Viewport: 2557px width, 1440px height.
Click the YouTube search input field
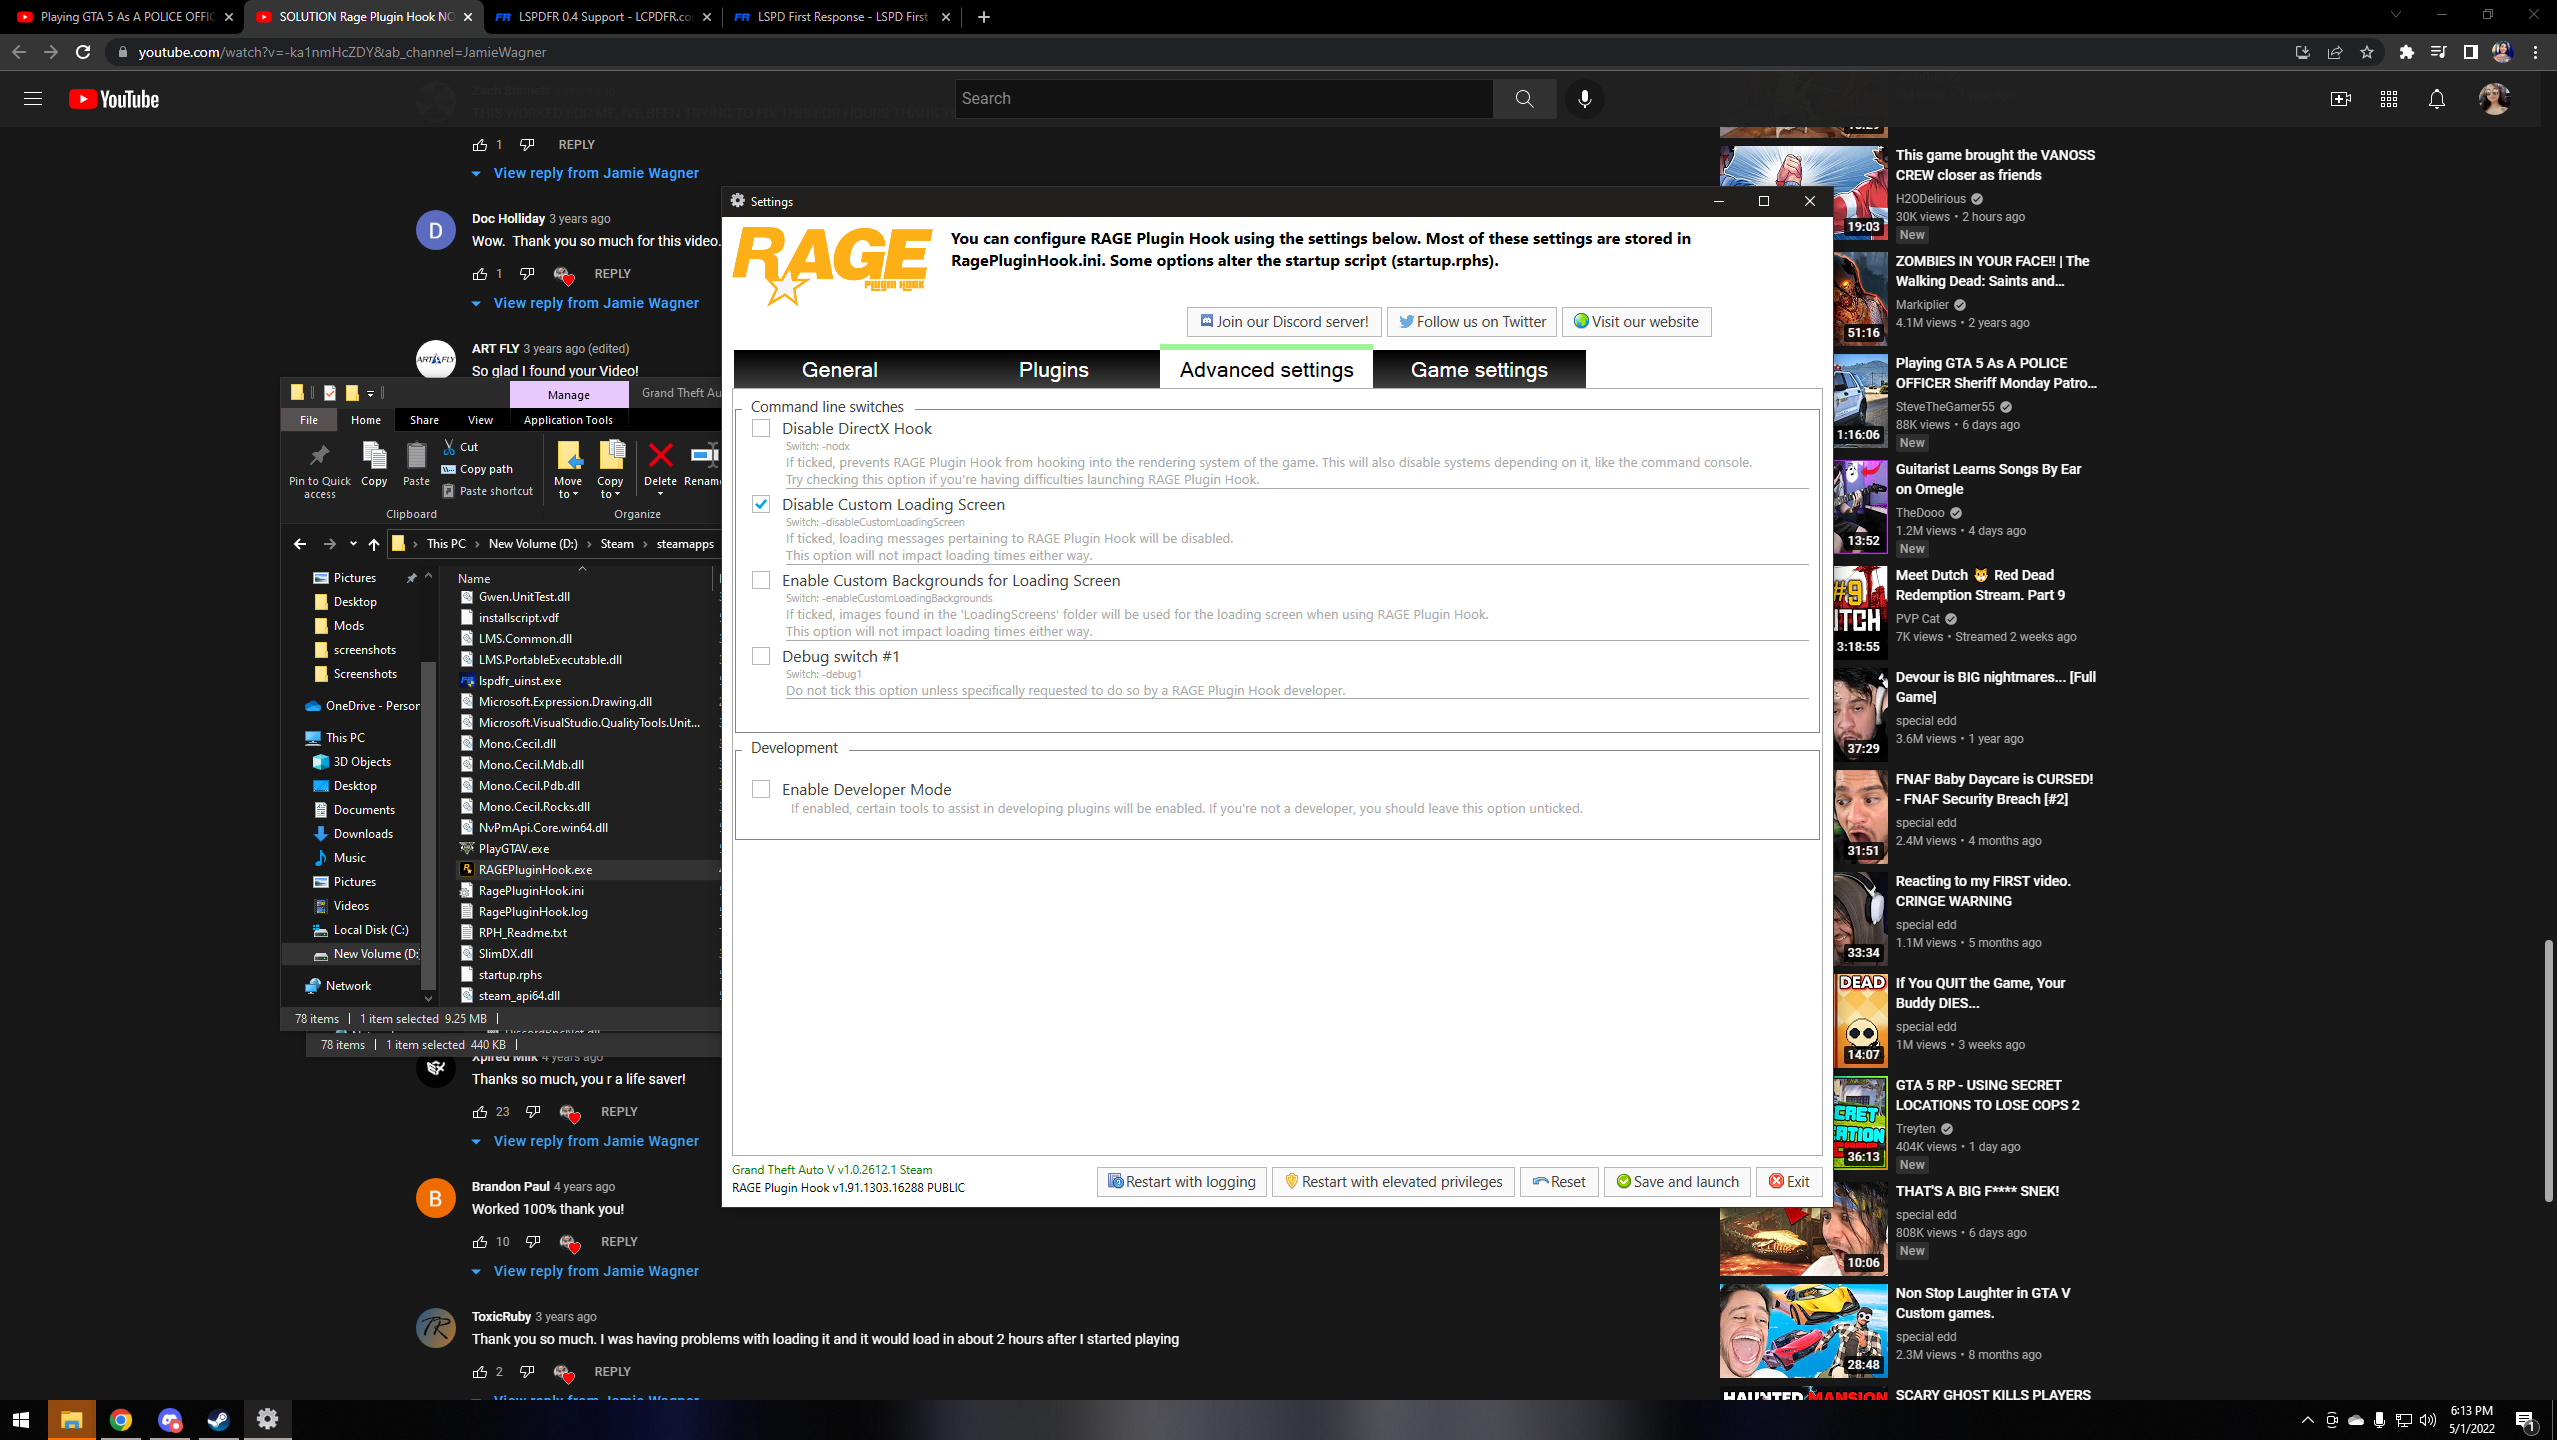point(1223,99)
